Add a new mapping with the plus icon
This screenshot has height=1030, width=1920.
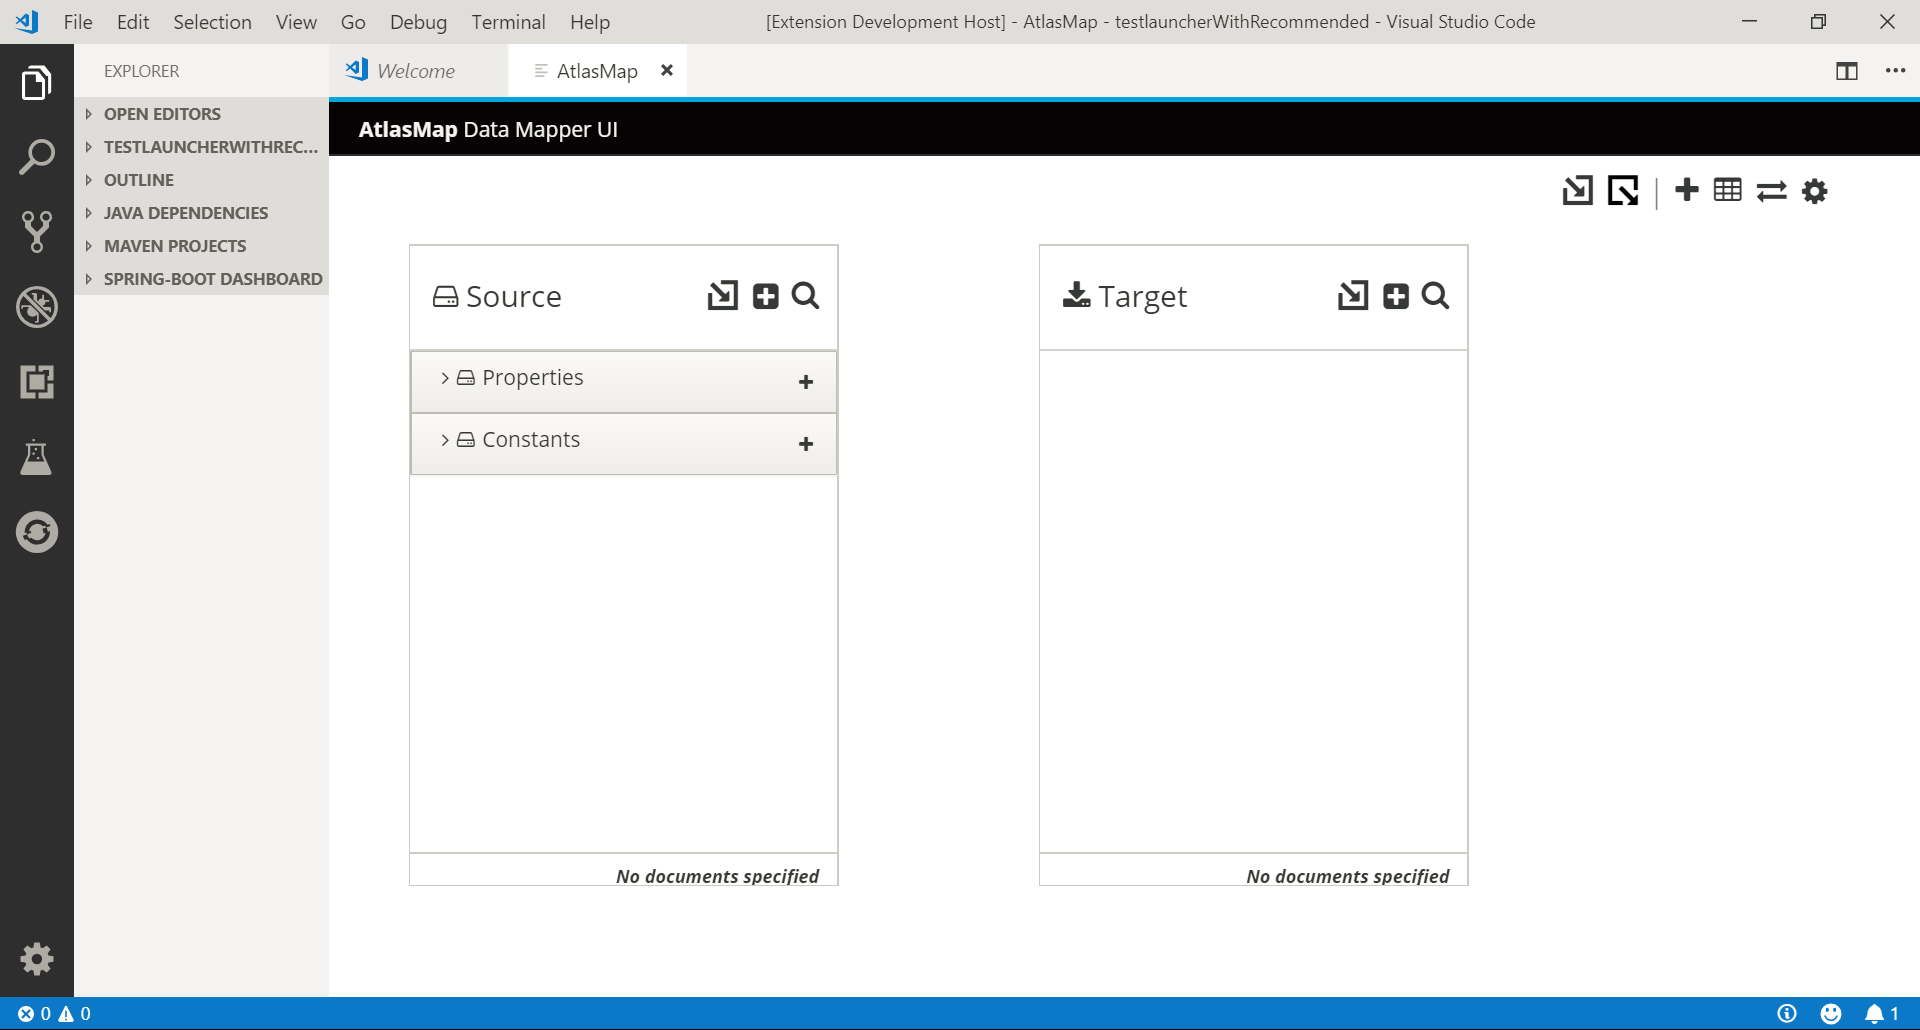coord(1687,190)
